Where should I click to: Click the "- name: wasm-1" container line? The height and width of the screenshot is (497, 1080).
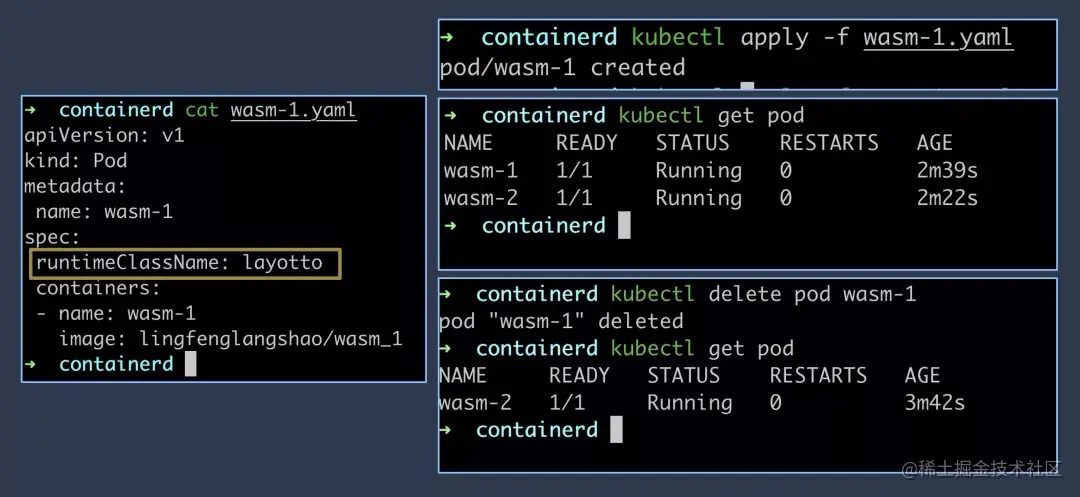coord(116,314)
